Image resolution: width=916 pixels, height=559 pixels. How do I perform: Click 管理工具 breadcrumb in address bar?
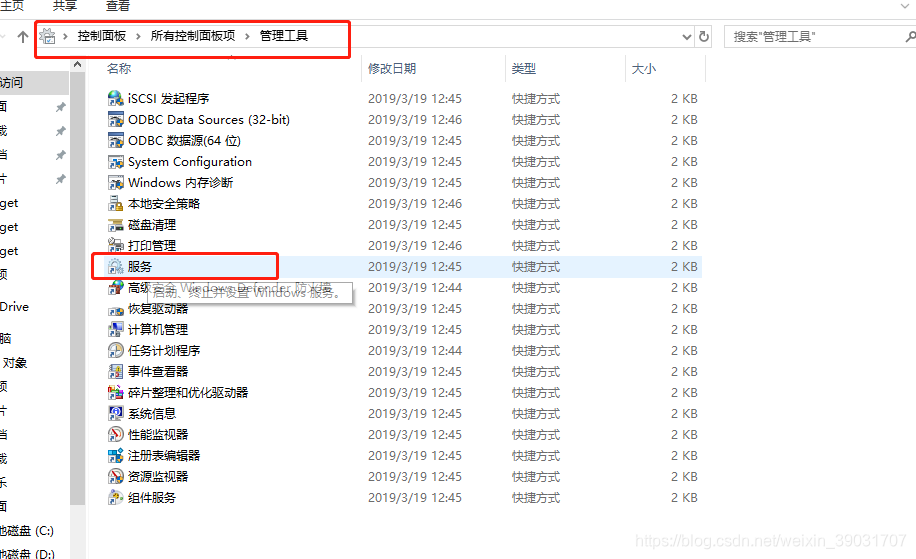coord(283,36)
